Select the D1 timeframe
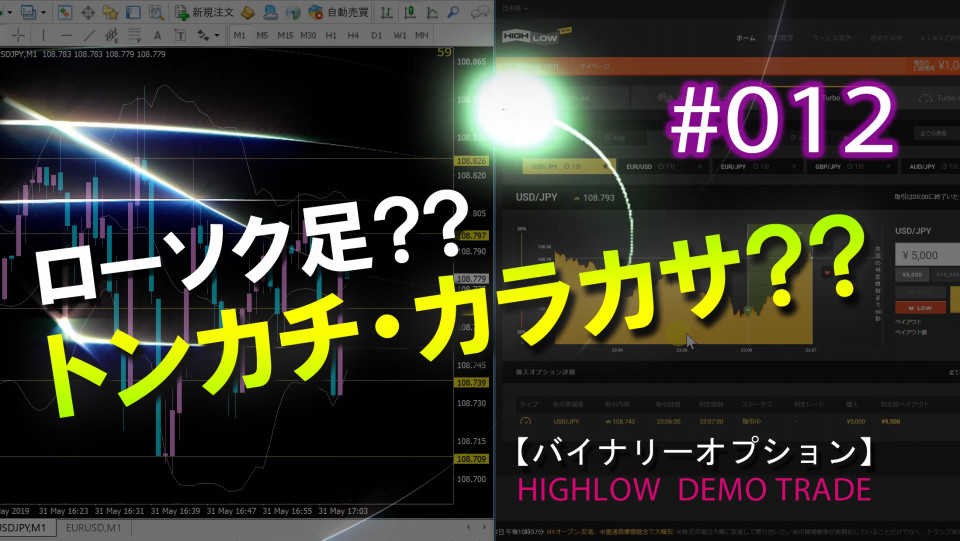Viewport: 960px width, 541px height. (x=377, y=35)
